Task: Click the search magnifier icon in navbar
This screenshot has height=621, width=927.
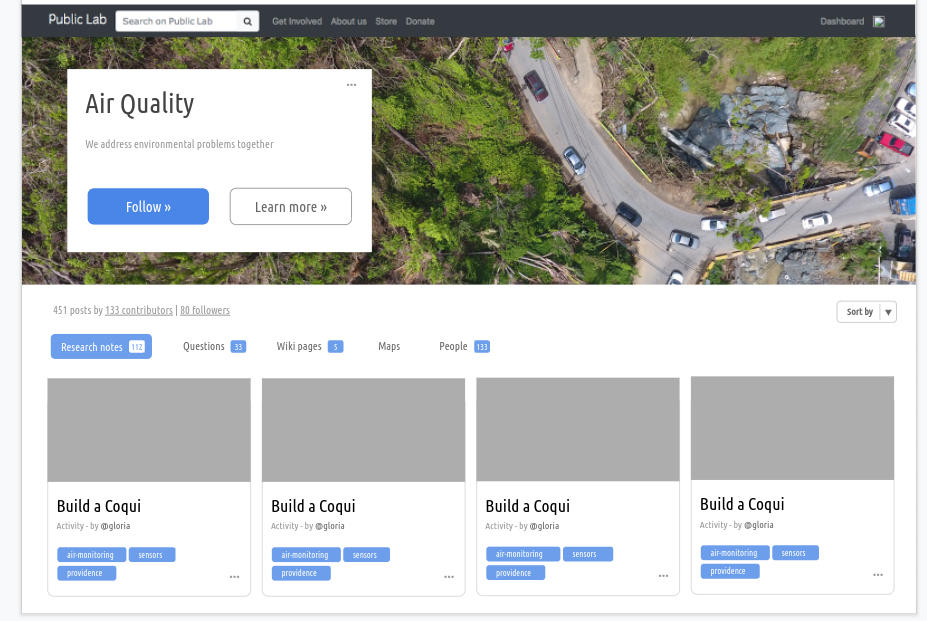Action: [x=247, y=21]
